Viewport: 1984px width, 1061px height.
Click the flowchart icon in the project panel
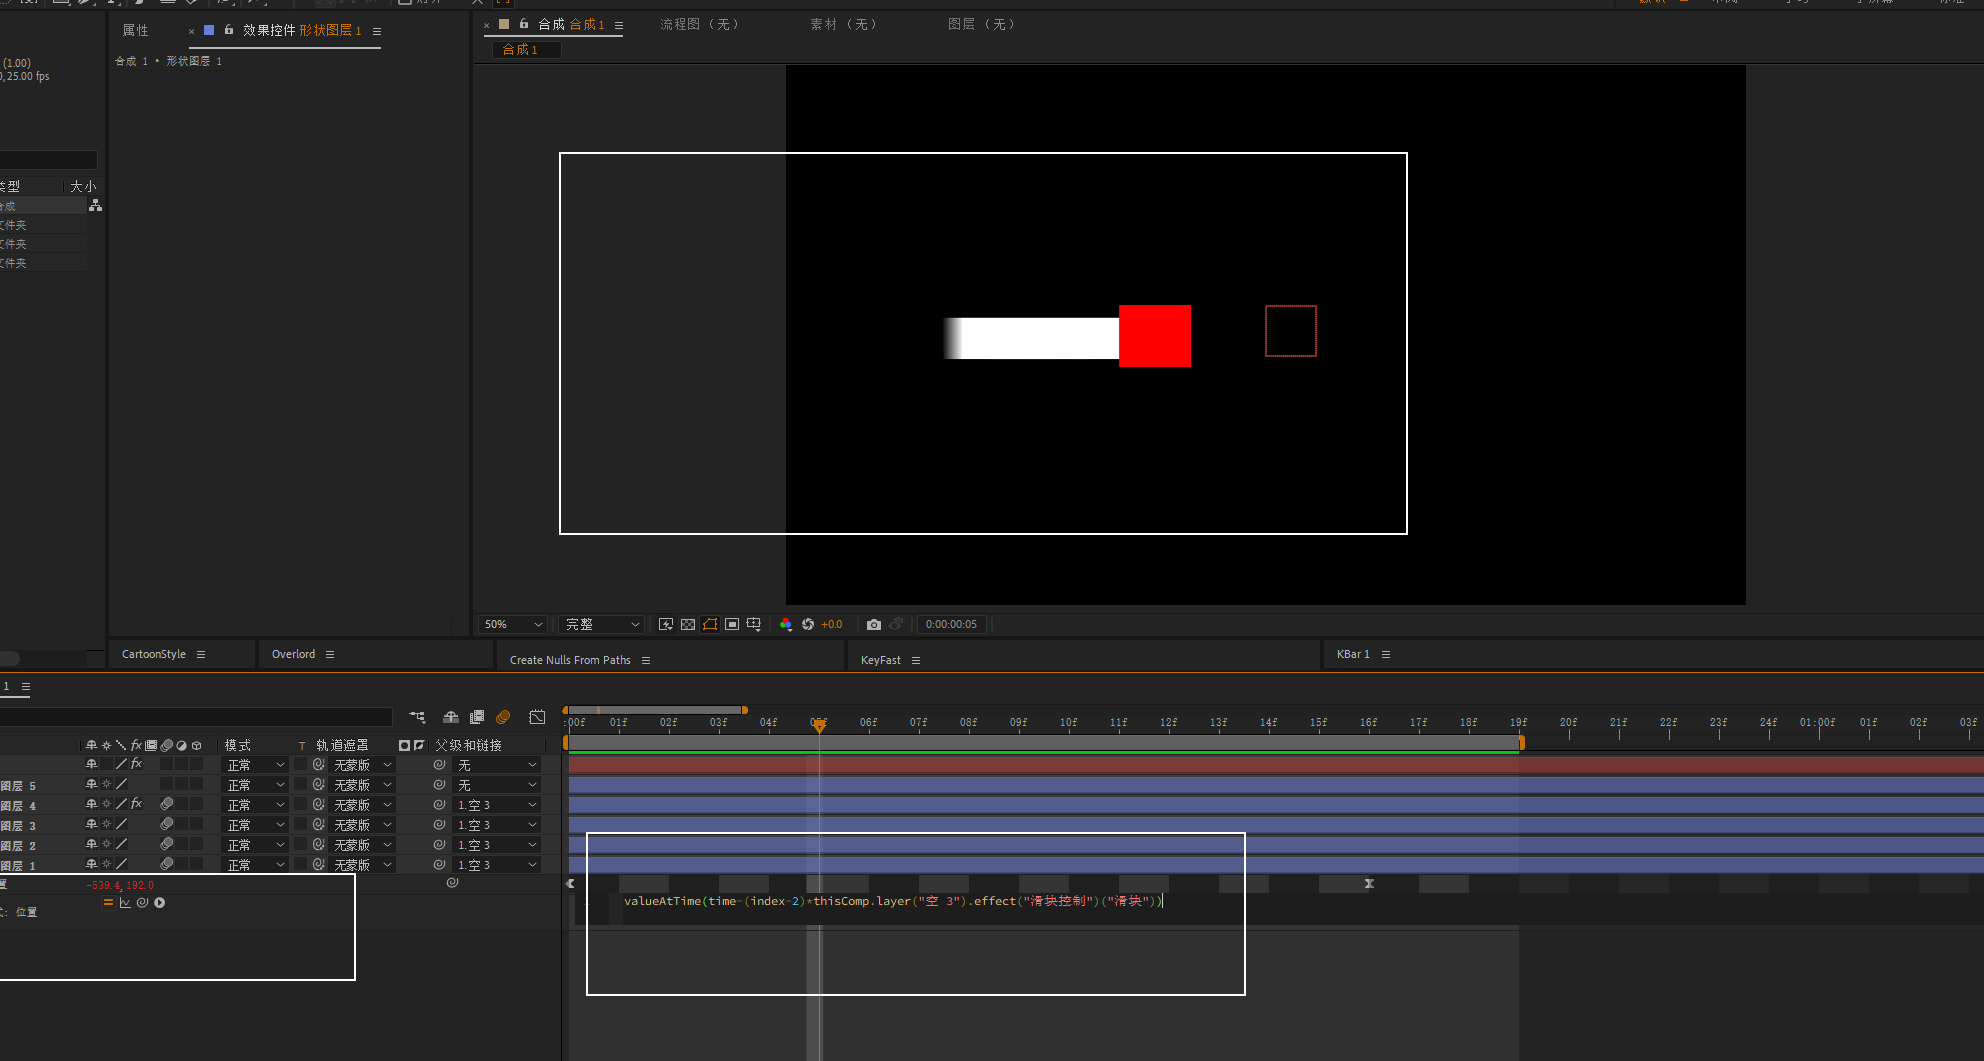(95, 205)
